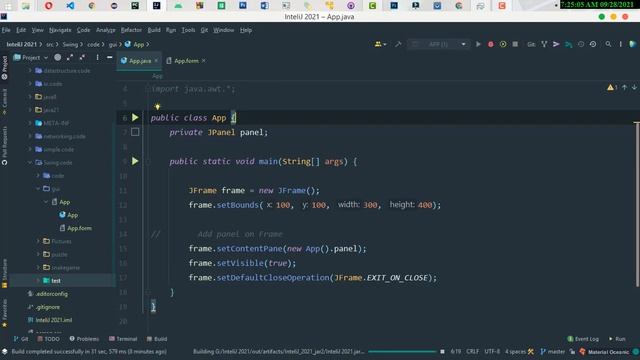The image size is (640, 360).
Task: Run with coverage icon in toolbar
Action: tap(503, 44)
